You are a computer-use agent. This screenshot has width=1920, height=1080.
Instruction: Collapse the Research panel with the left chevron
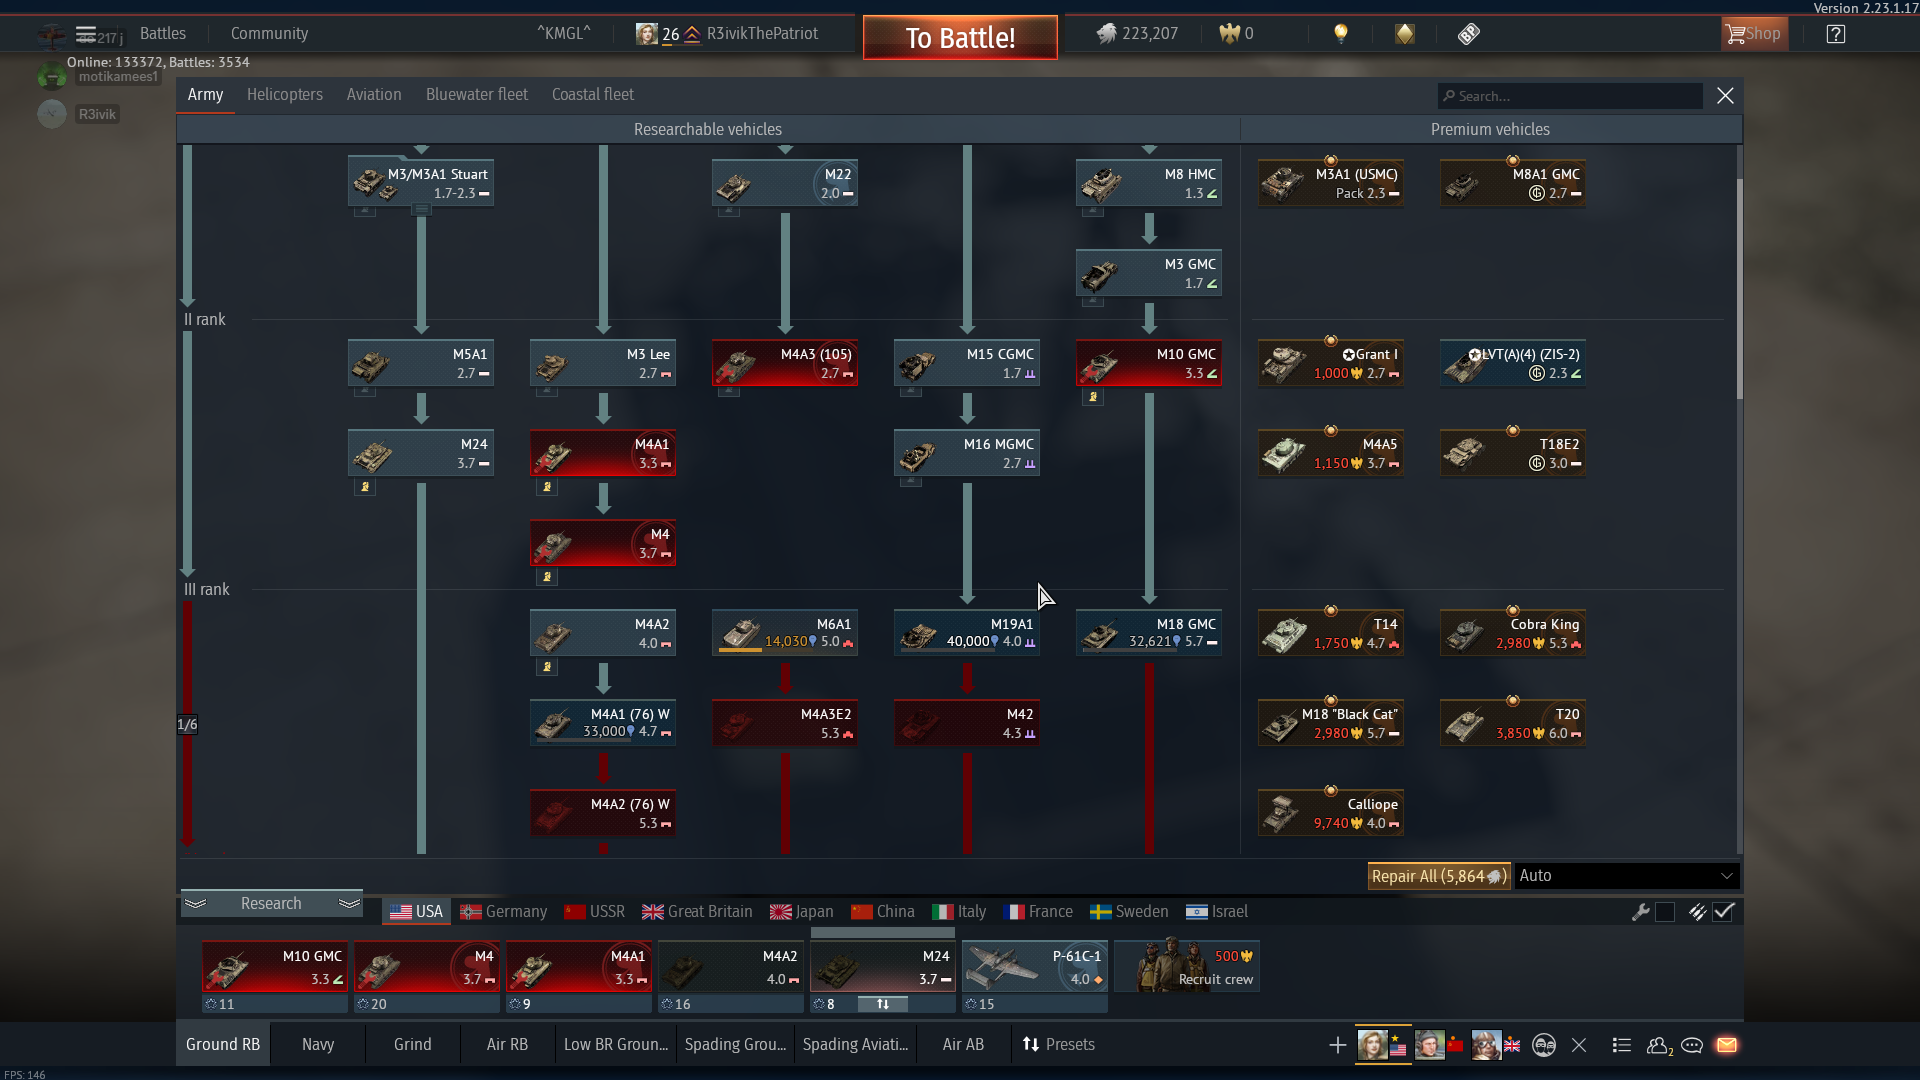196,903
